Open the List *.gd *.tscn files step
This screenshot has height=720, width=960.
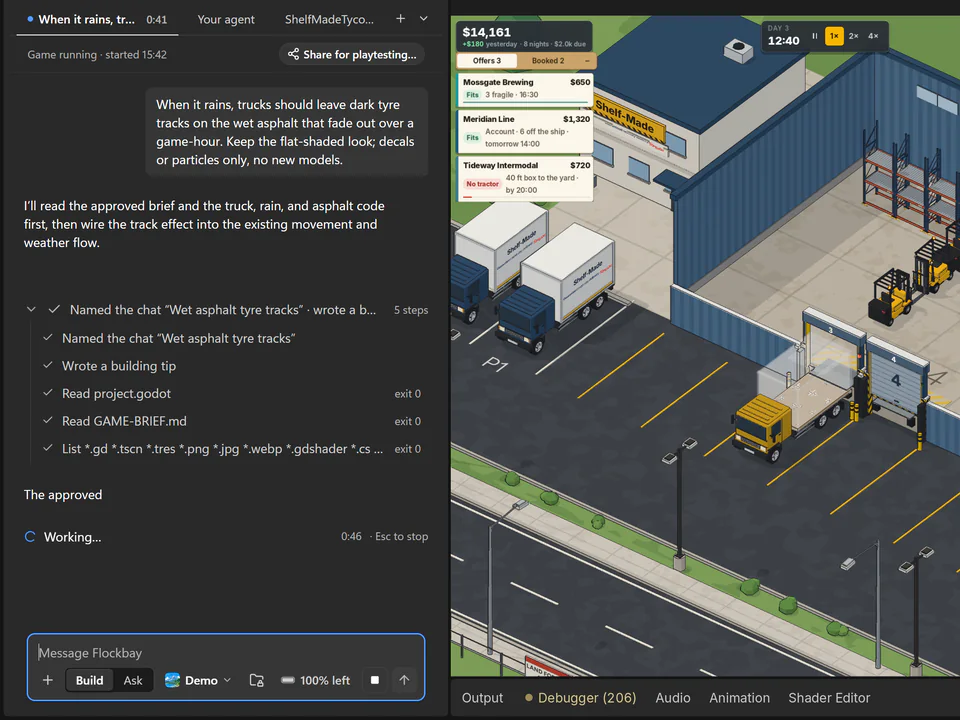click(231, 449)
